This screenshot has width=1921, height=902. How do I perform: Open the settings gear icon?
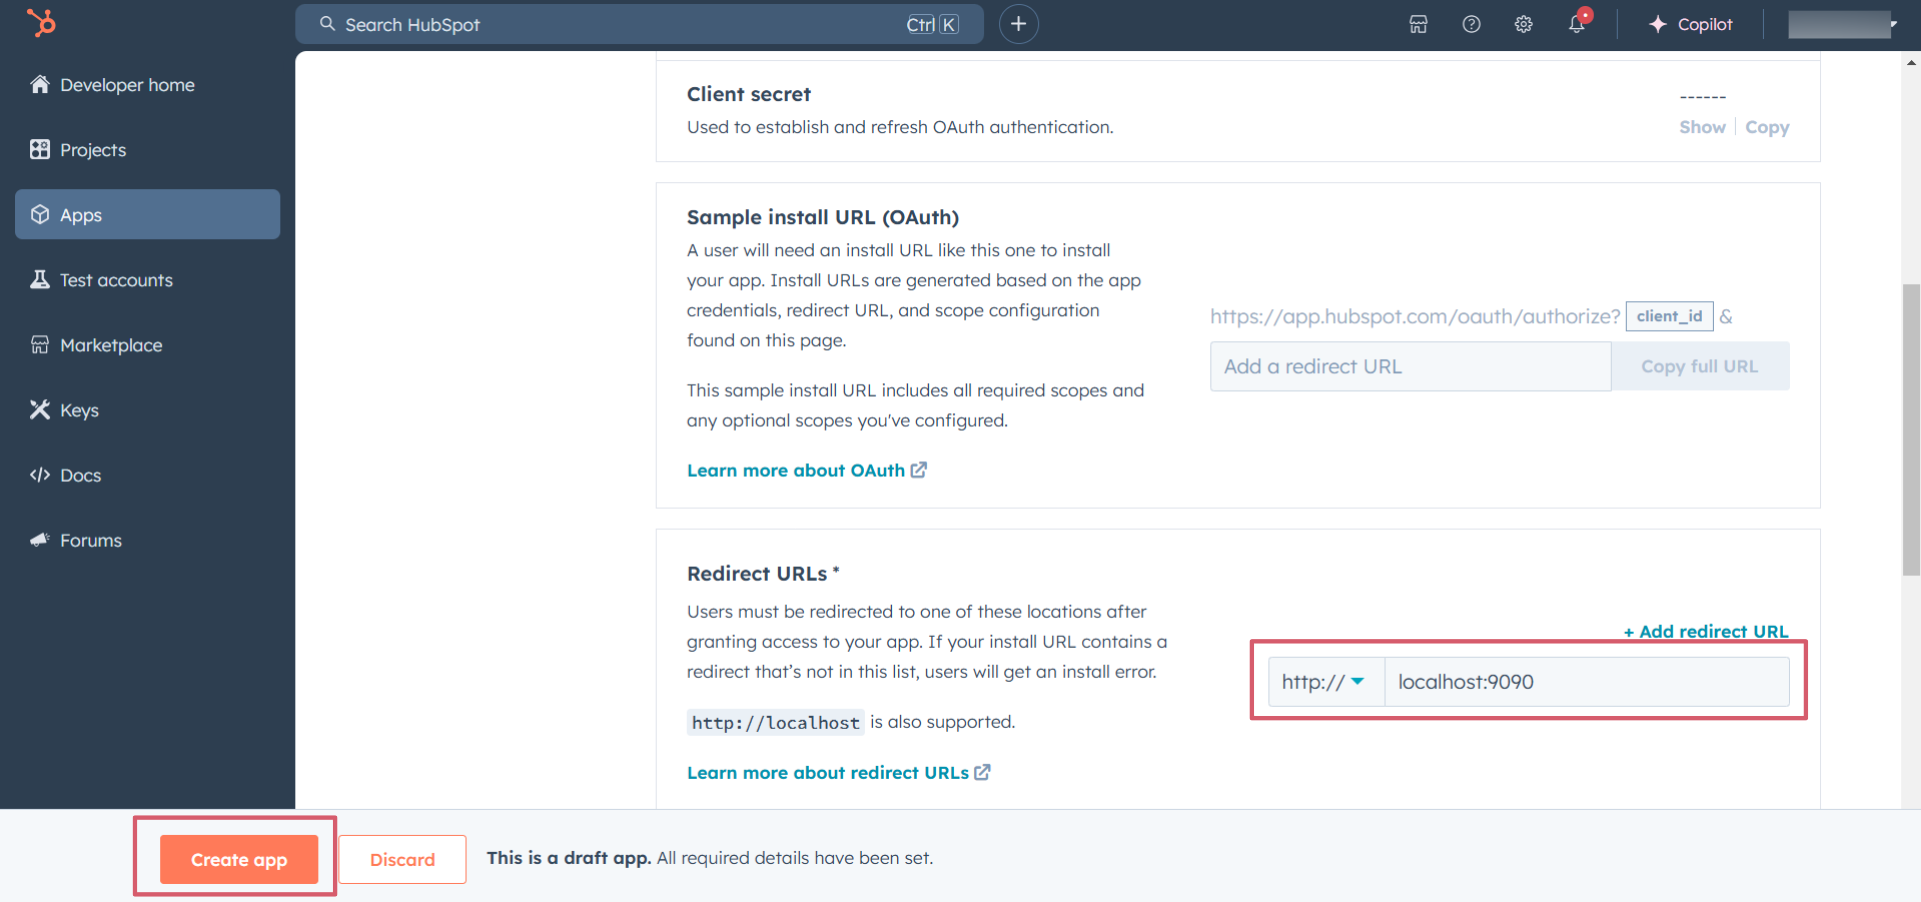[x=1523, y=25]
